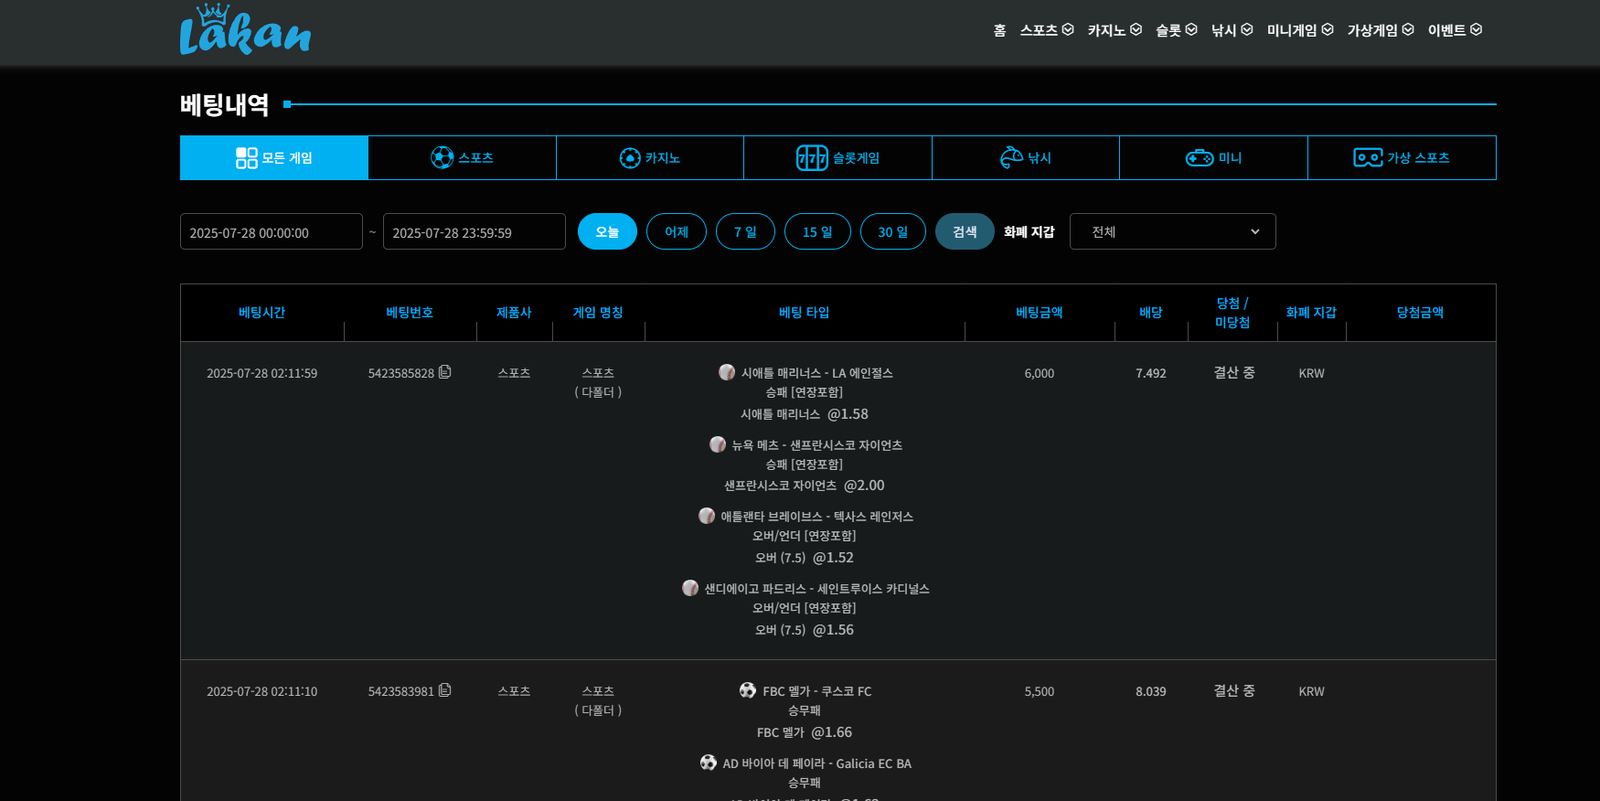Open the 미니게임 navigation dropdown
Viewport: 1600px width, 801px height.
[1299, 30]
